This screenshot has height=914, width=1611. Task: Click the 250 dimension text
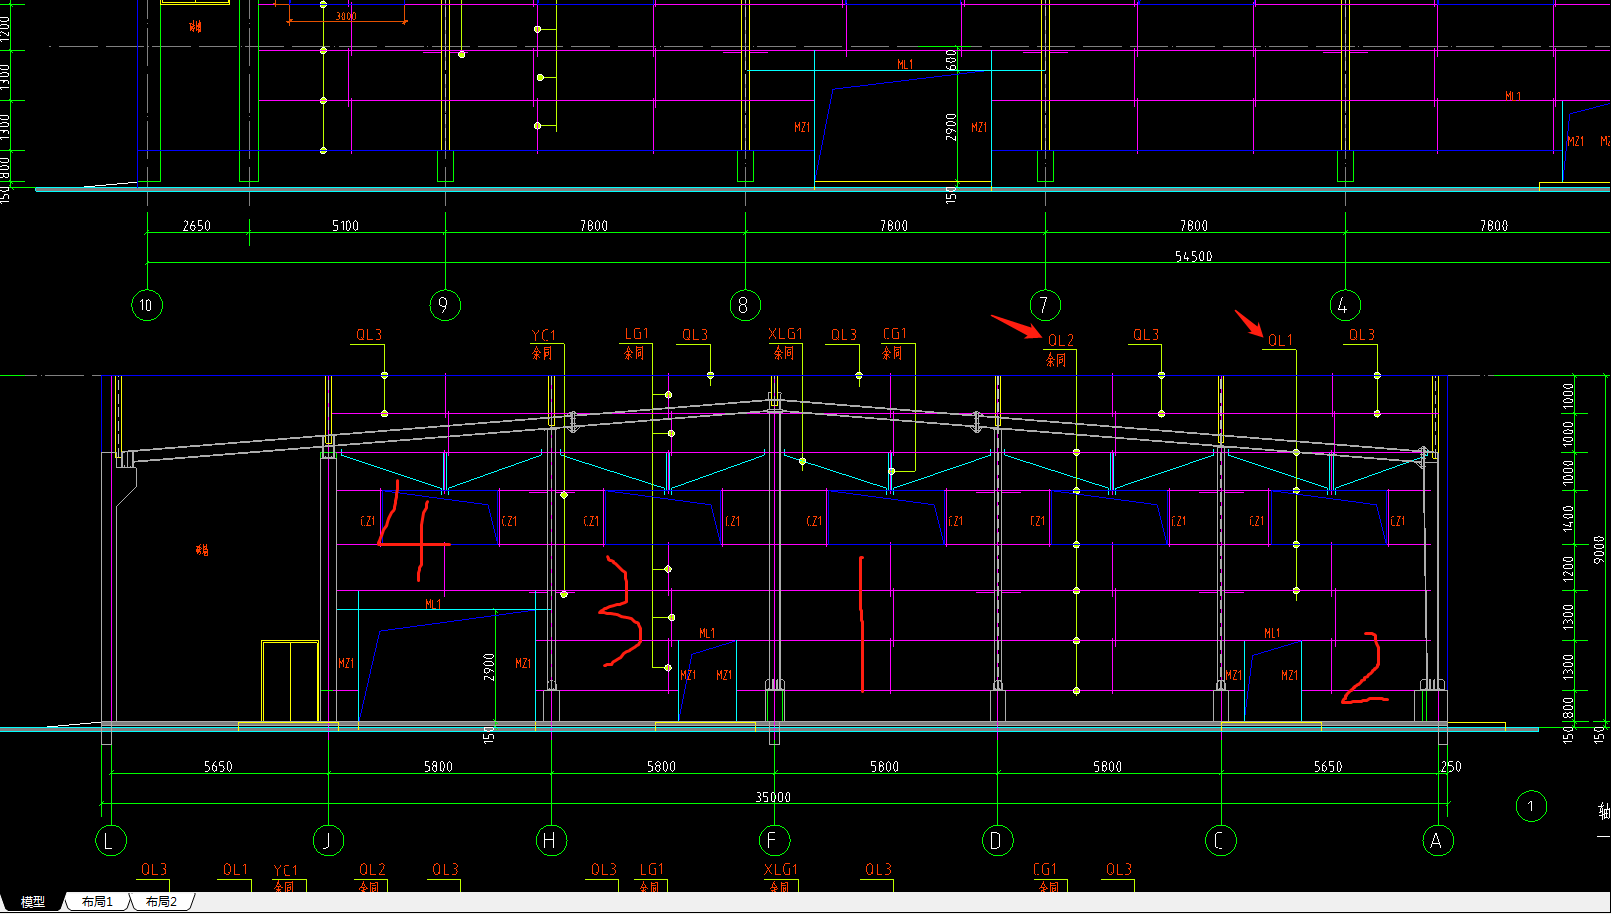(x=1451, y=767)
